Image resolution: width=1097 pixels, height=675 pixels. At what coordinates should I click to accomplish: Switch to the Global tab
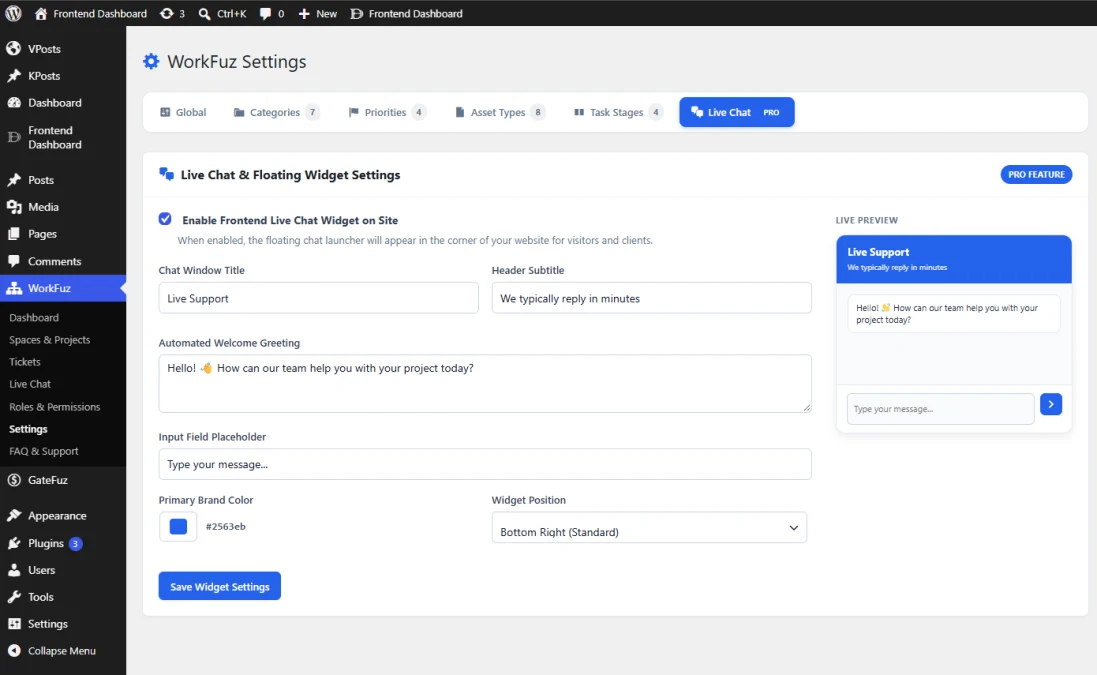(183, 112)
